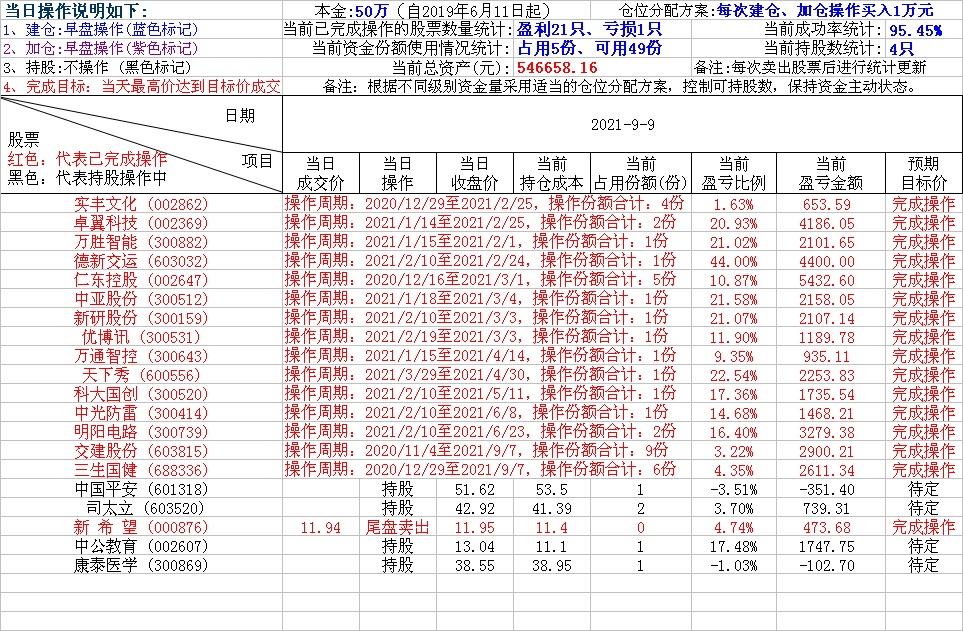
Task: Click 中国平安 holding cost 53.5
Action: [x=552, y=490]
